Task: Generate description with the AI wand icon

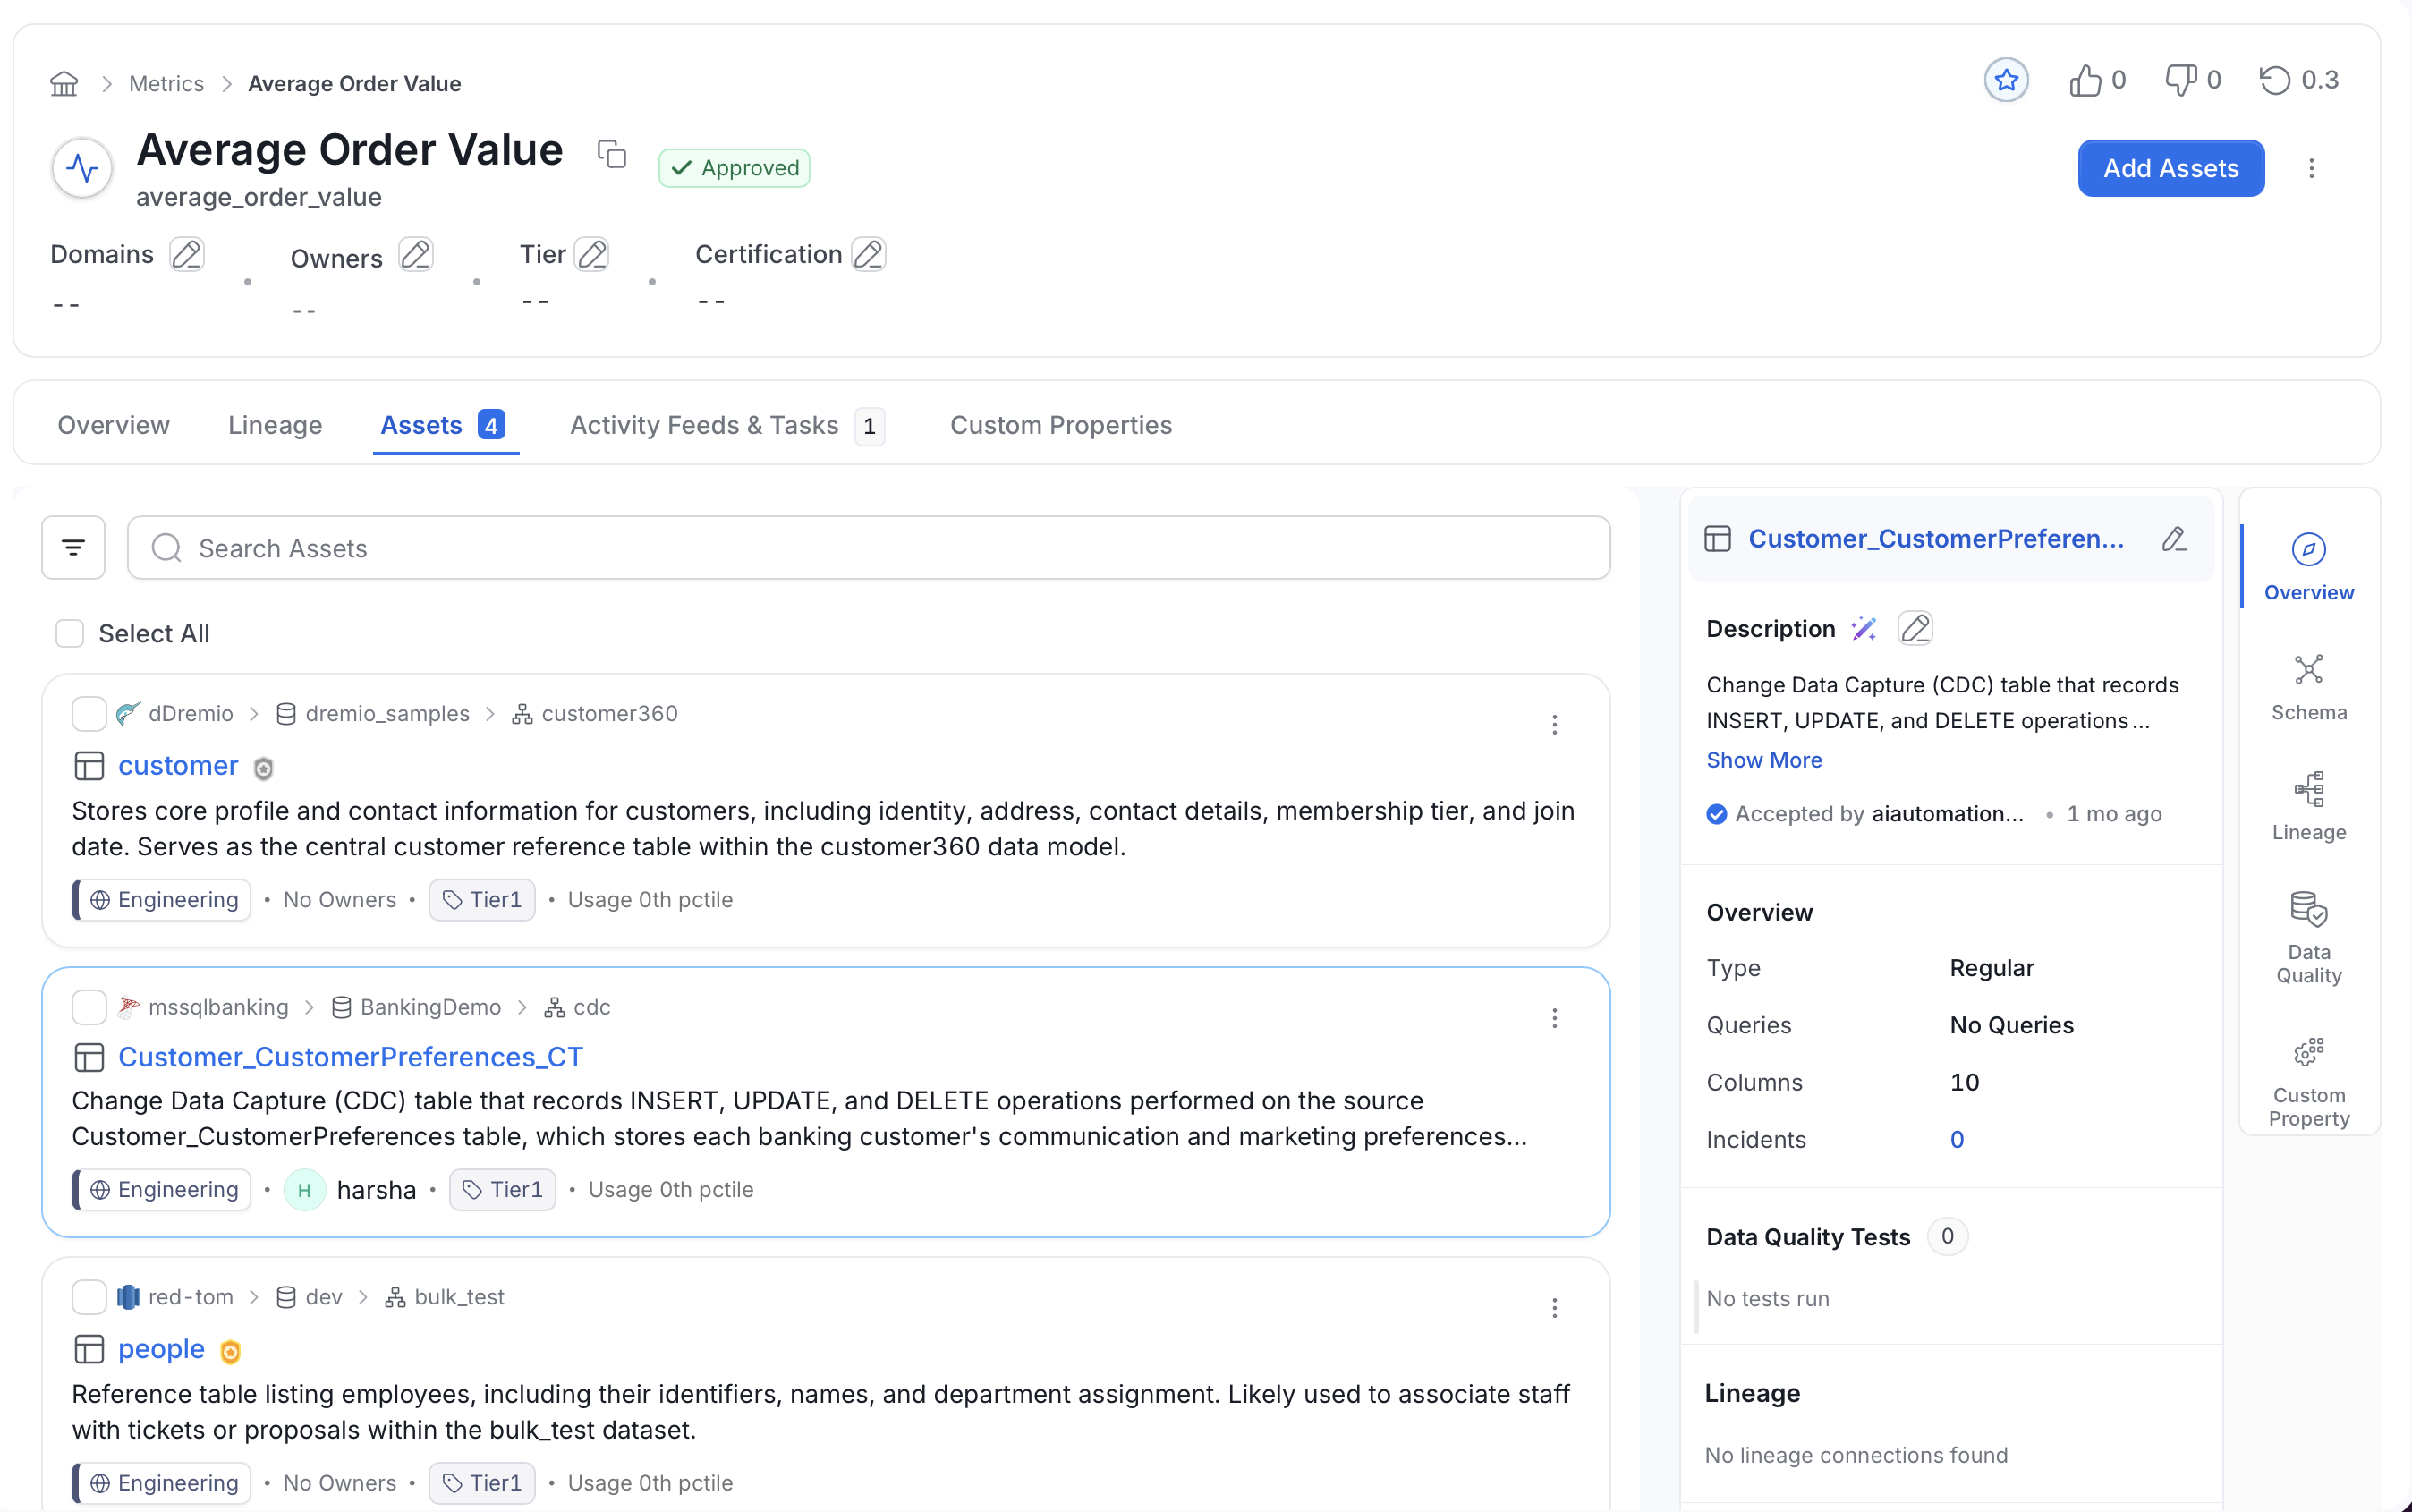Action: click(x=1864, y=629)
